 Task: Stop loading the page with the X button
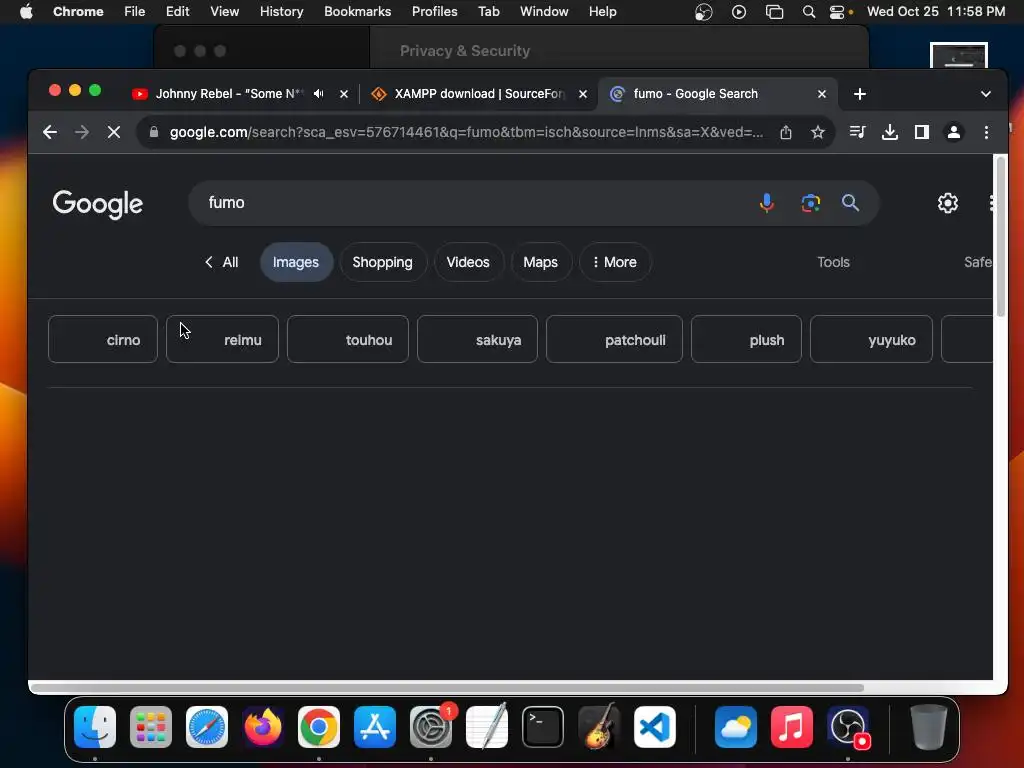click(x=114, y=133)
